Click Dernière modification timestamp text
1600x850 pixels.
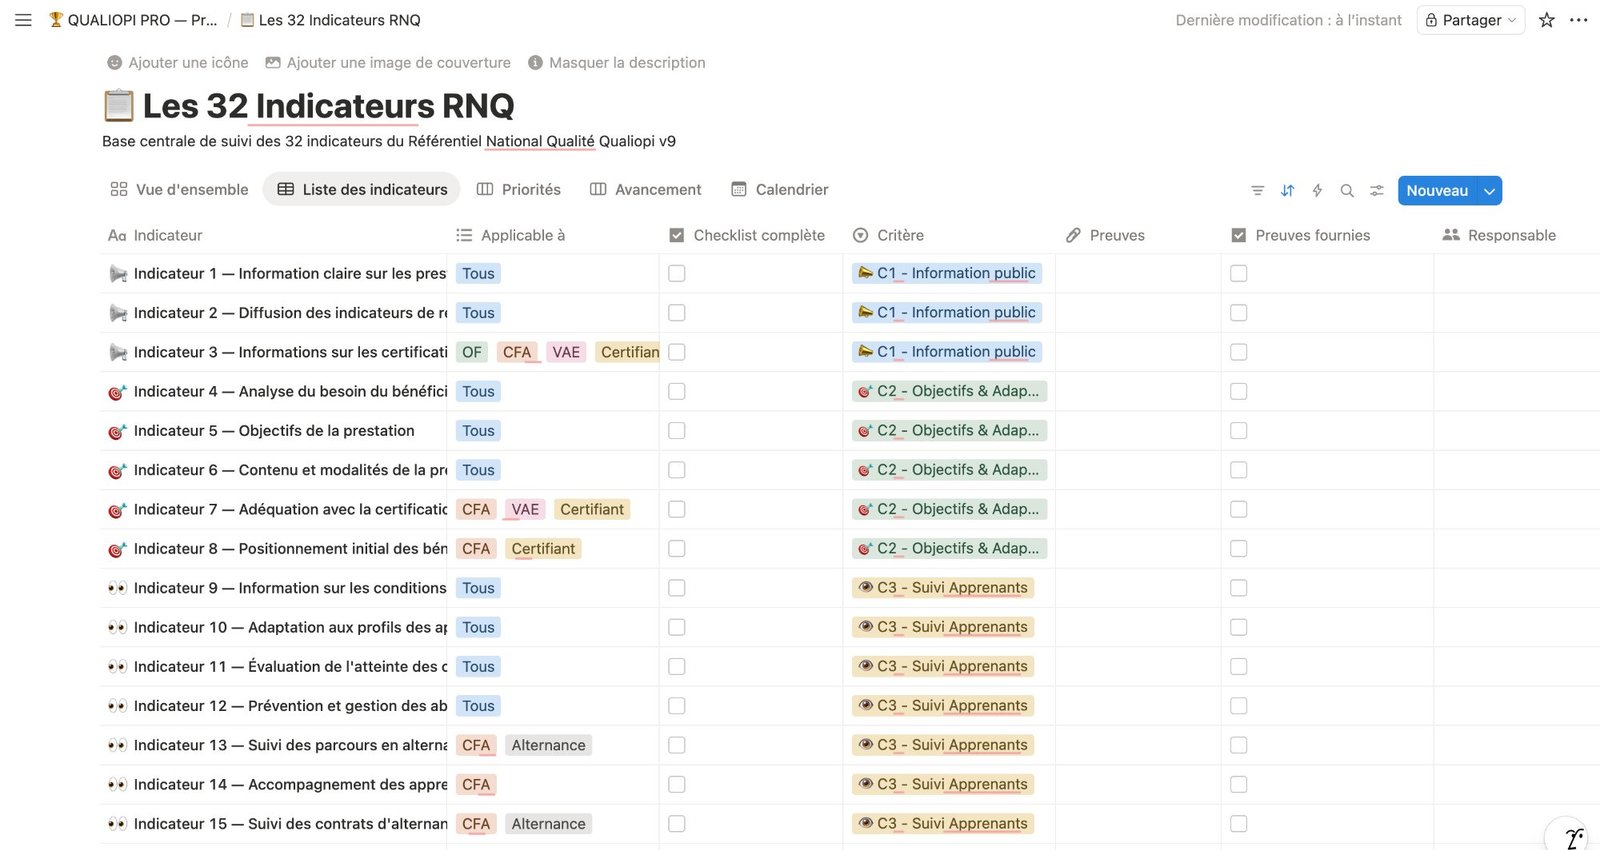pyautogui.click(x=1288, y=20)
